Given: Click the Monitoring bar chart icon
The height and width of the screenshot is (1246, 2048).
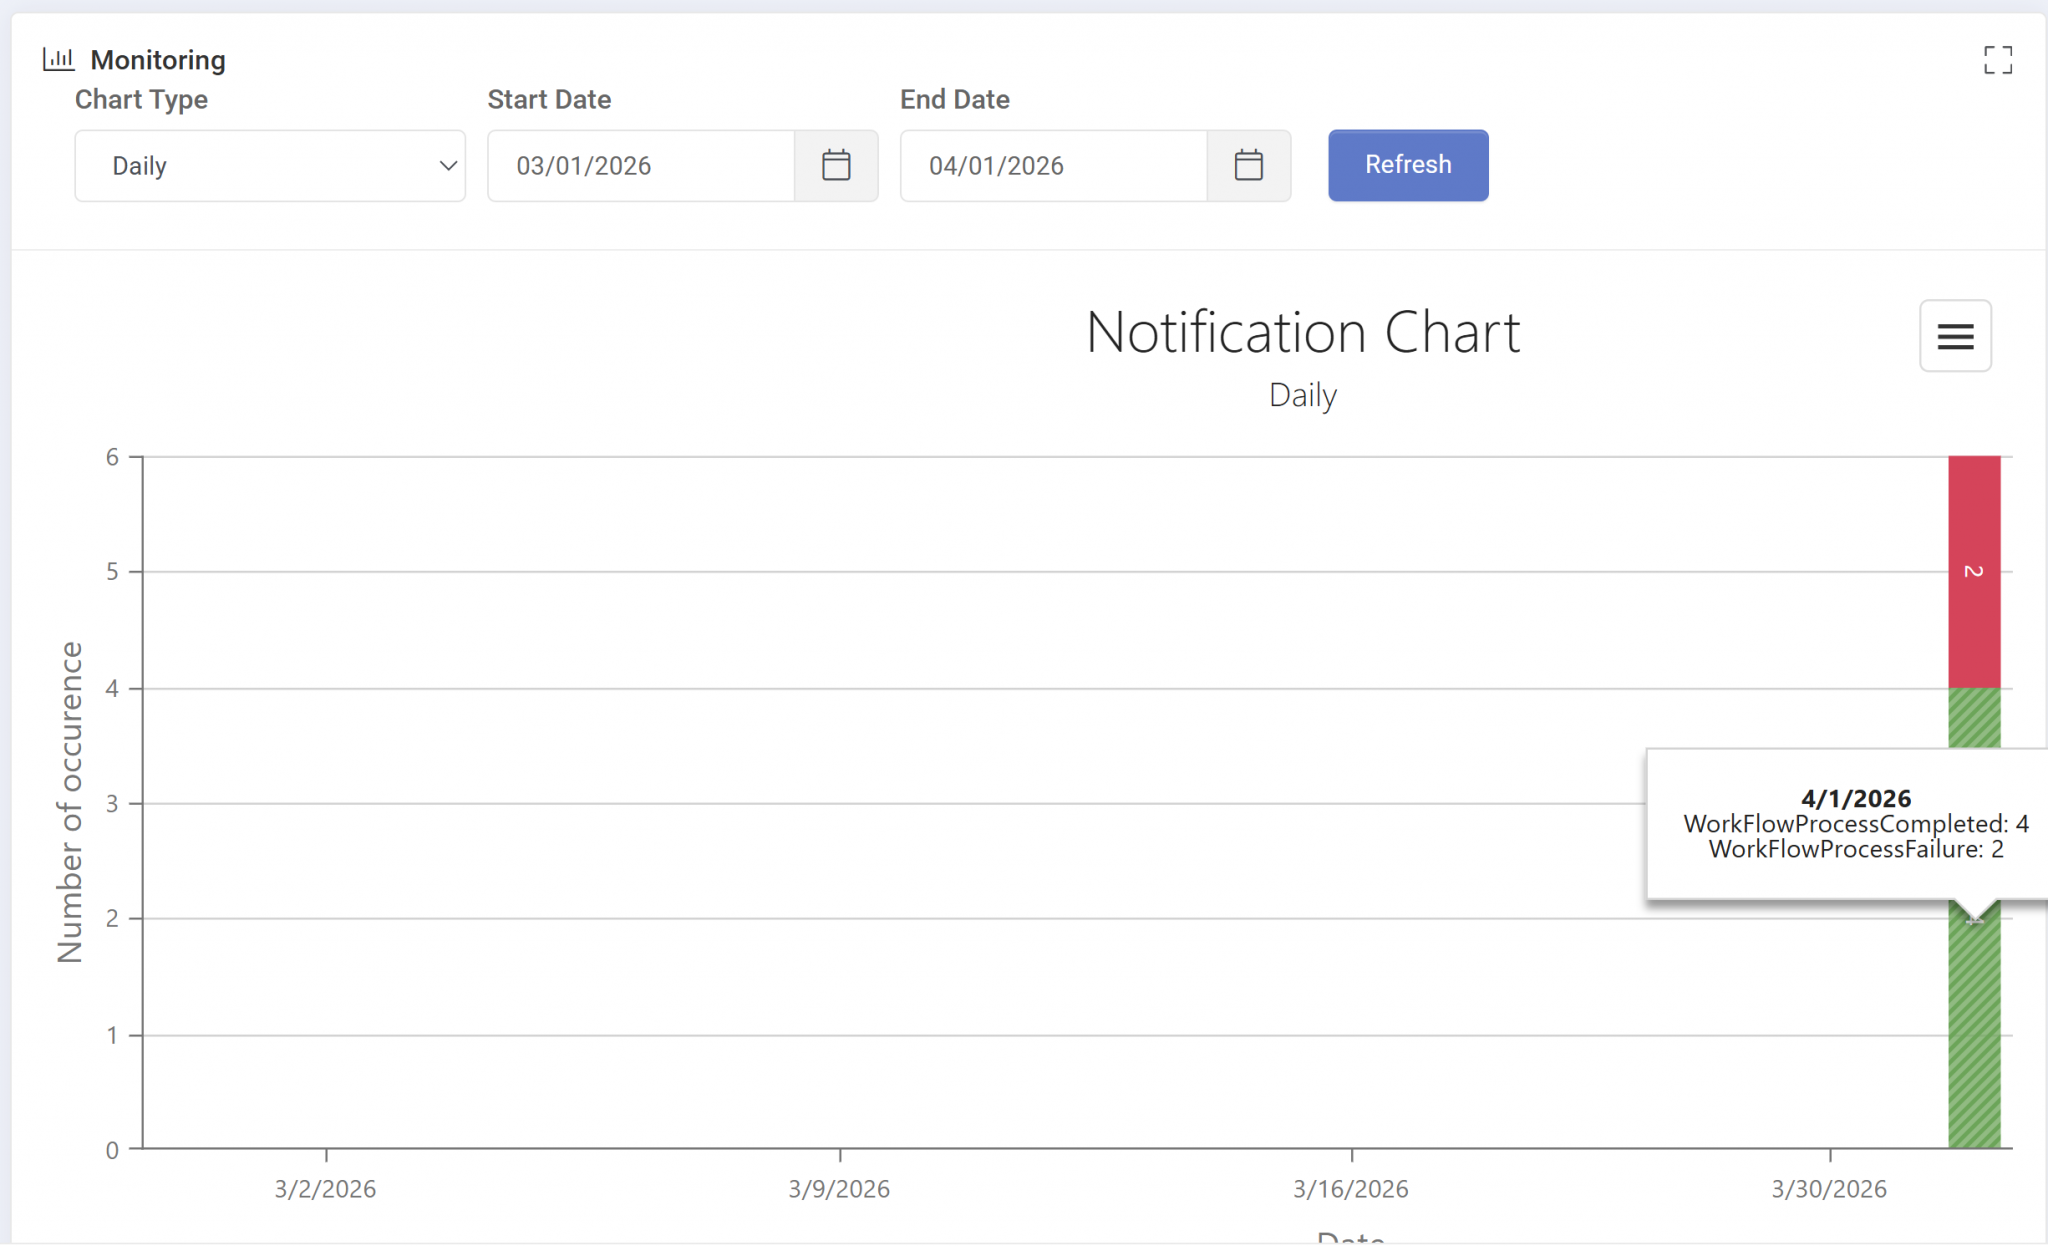Looking at the screenshot, I should click(x=58, y=59).
